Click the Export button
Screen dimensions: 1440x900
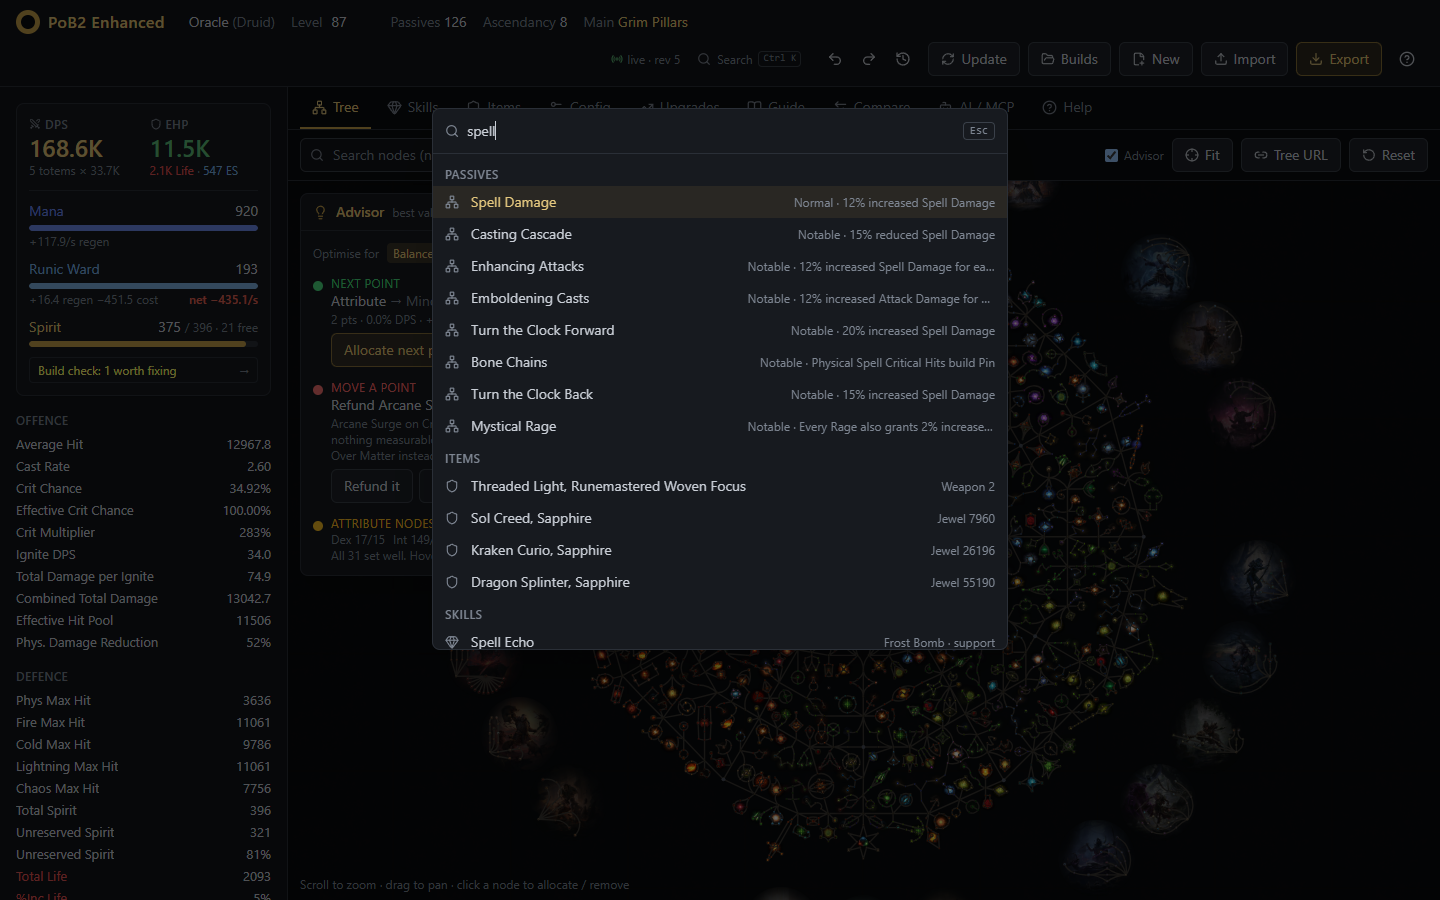click(1339, 59)
